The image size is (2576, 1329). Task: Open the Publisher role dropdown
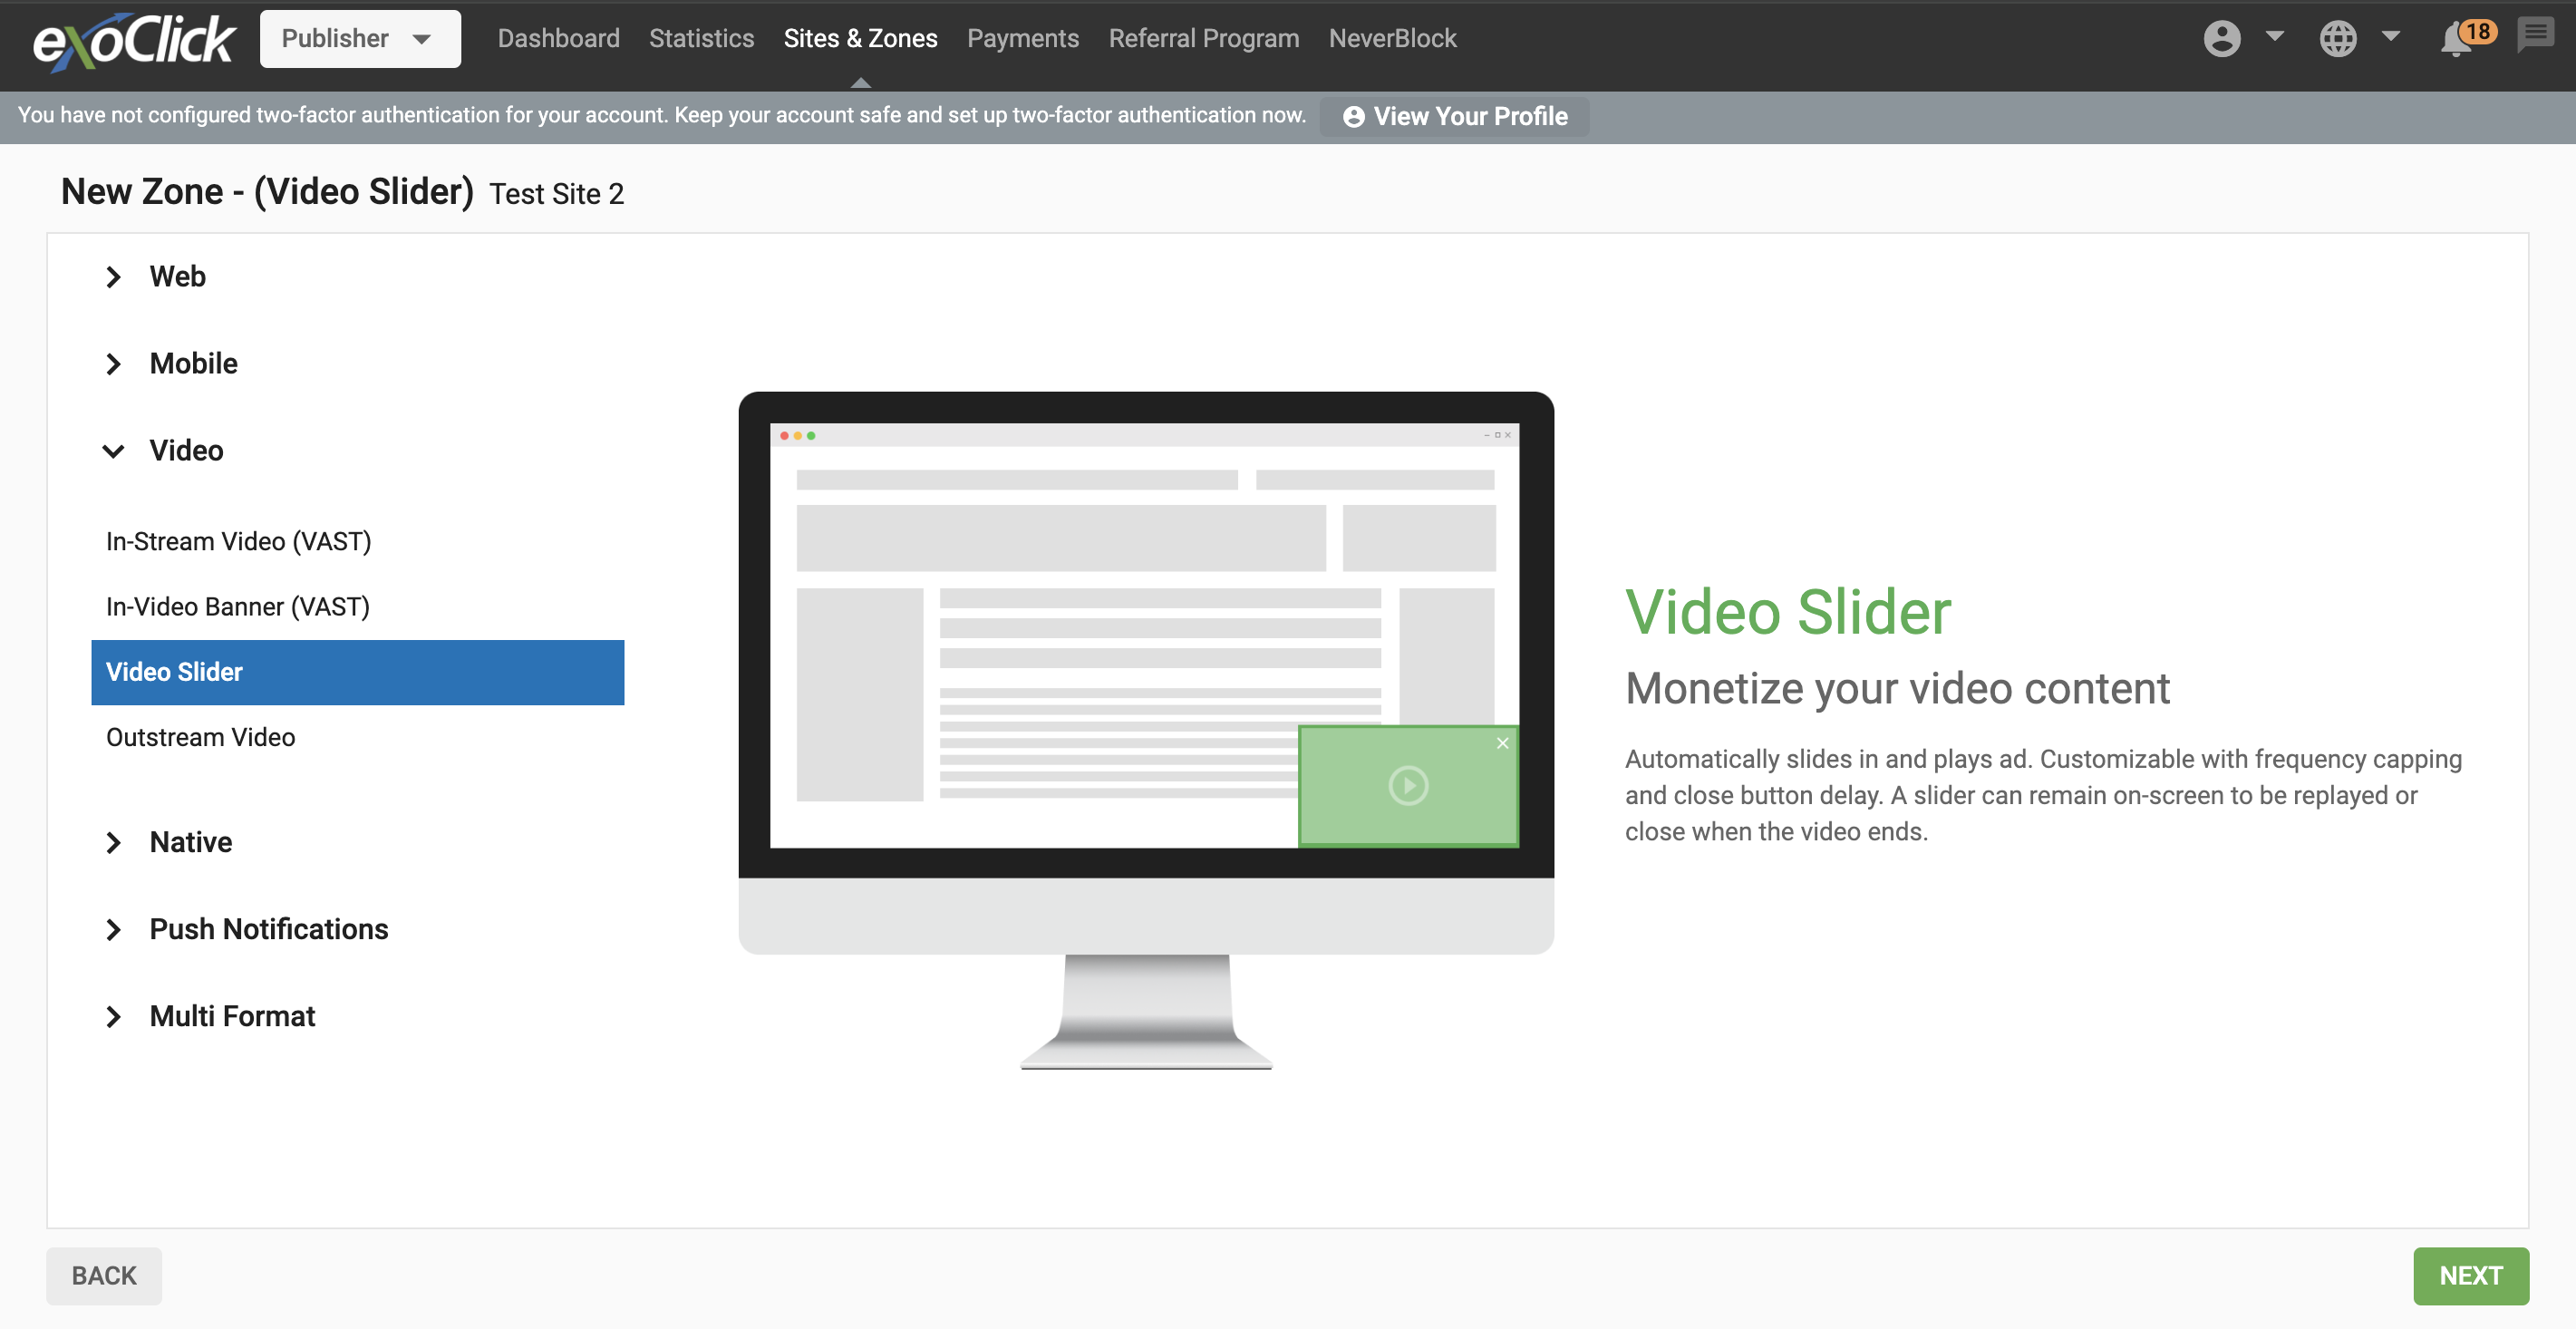tap(360, 39)
